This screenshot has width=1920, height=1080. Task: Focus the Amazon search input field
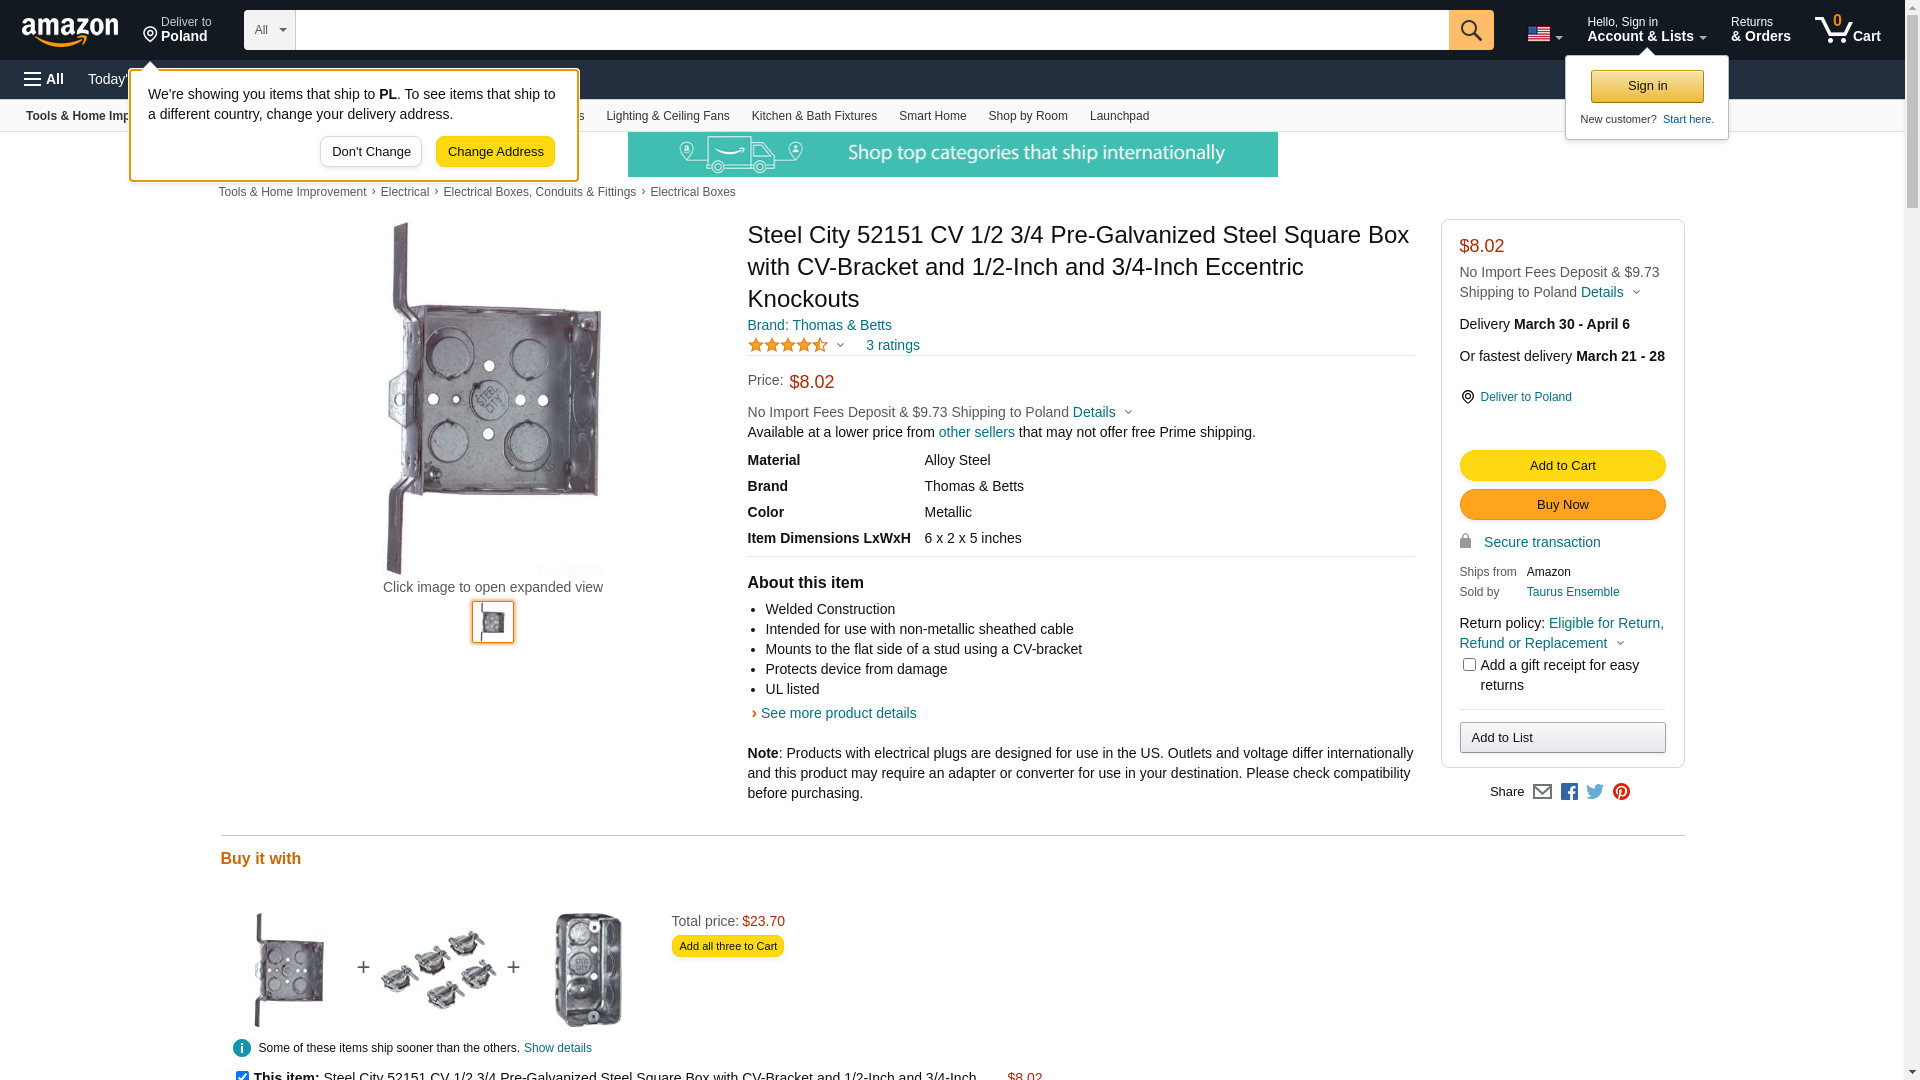coord(871,30)
